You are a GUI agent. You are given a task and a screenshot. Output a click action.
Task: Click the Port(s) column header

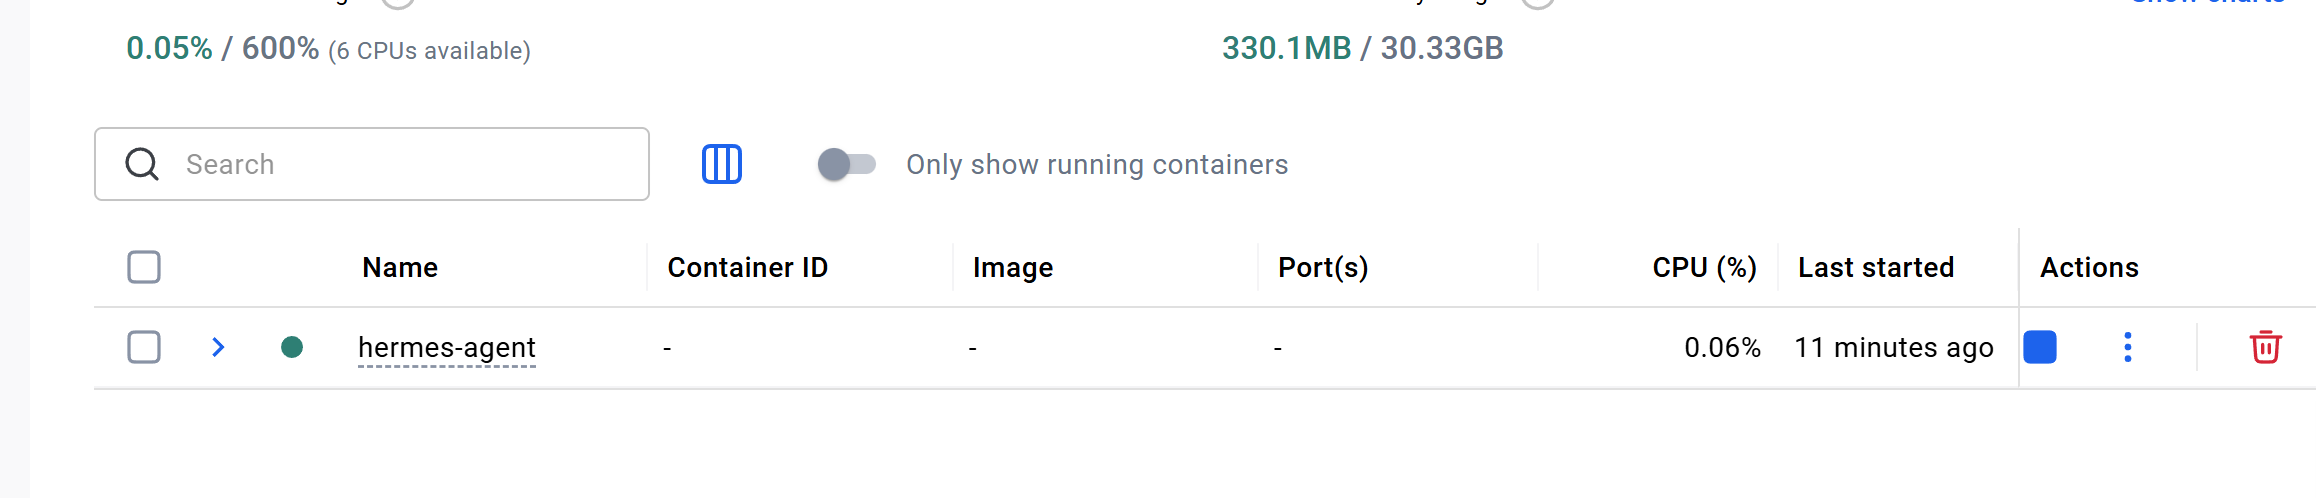tap(1322, 267)
